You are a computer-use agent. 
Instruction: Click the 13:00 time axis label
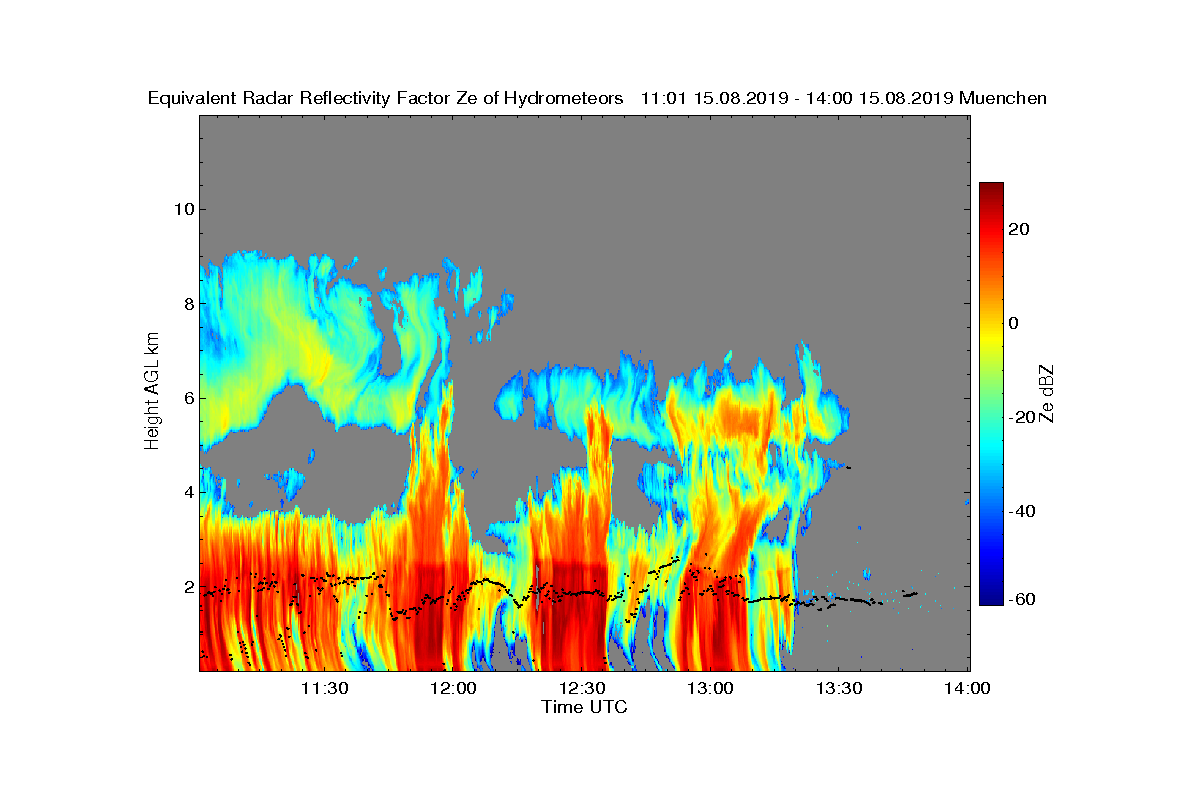[713, 689]
